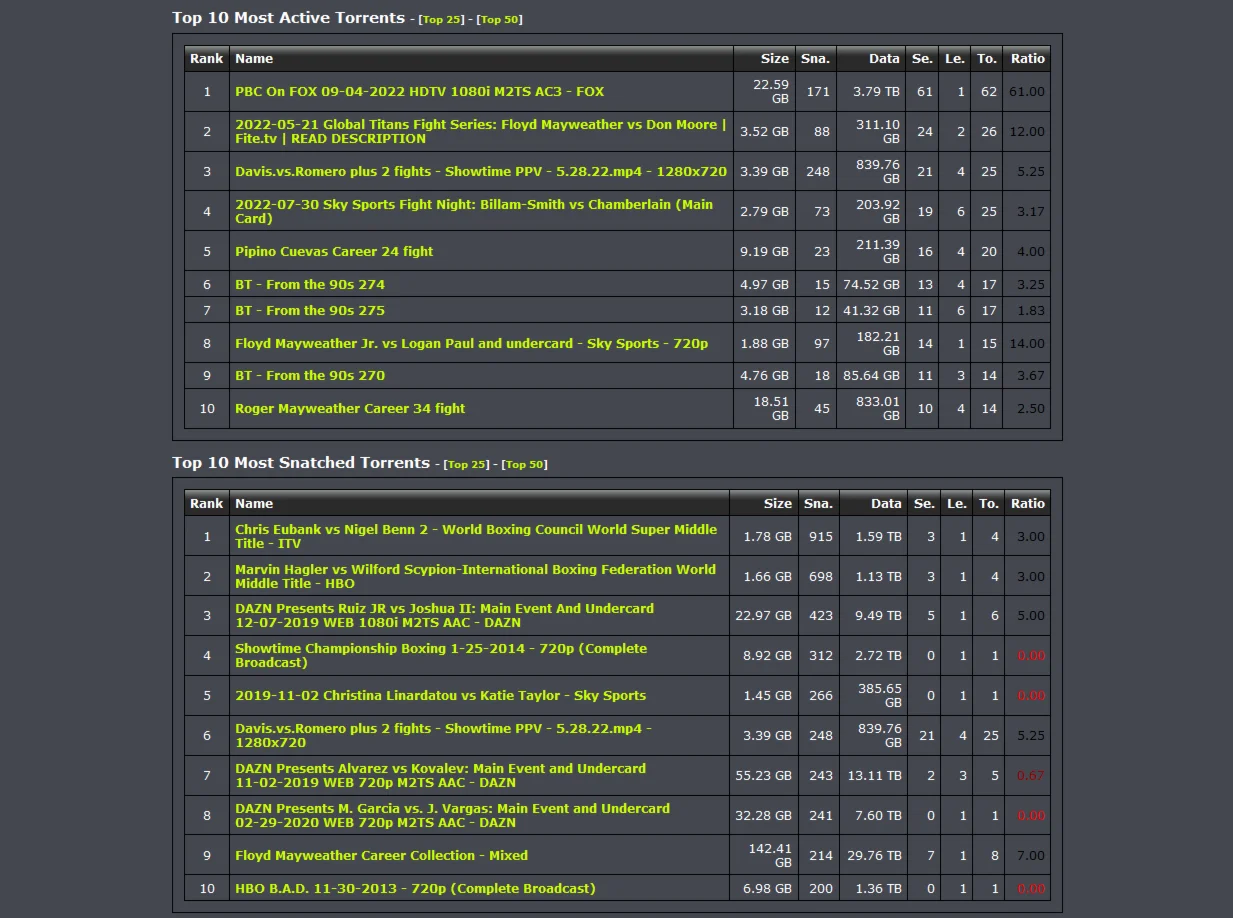Open HBO B.A.D. 11-30-2013 torrent
This screenshot has height=918, width=1233.
point(415,888)
